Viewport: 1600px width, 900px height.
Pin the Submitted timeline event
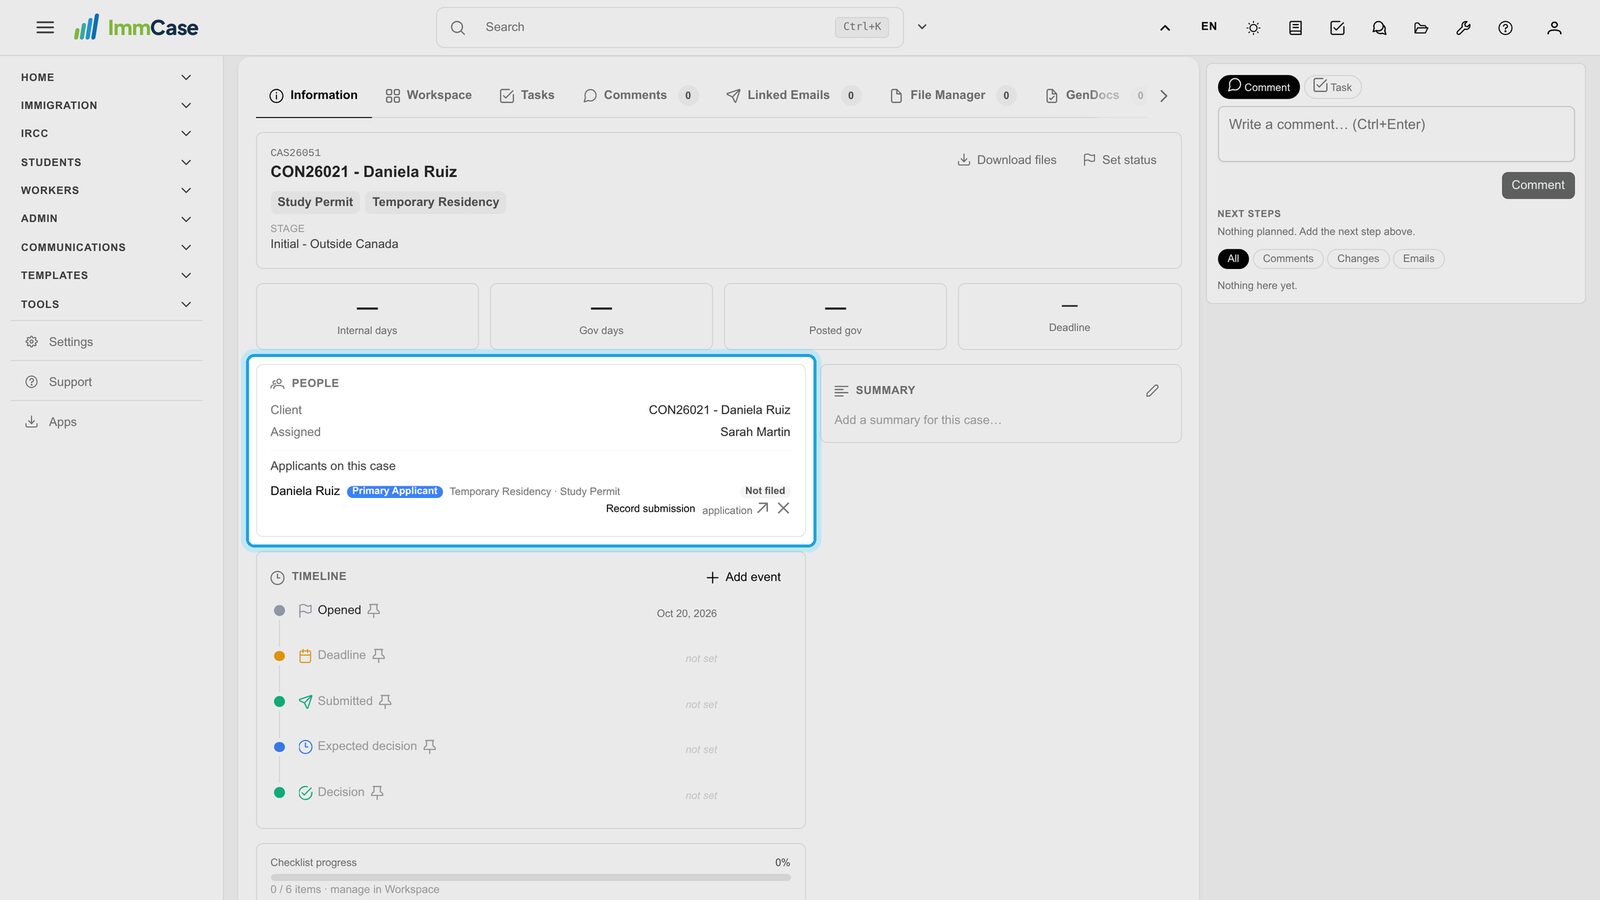385,701
